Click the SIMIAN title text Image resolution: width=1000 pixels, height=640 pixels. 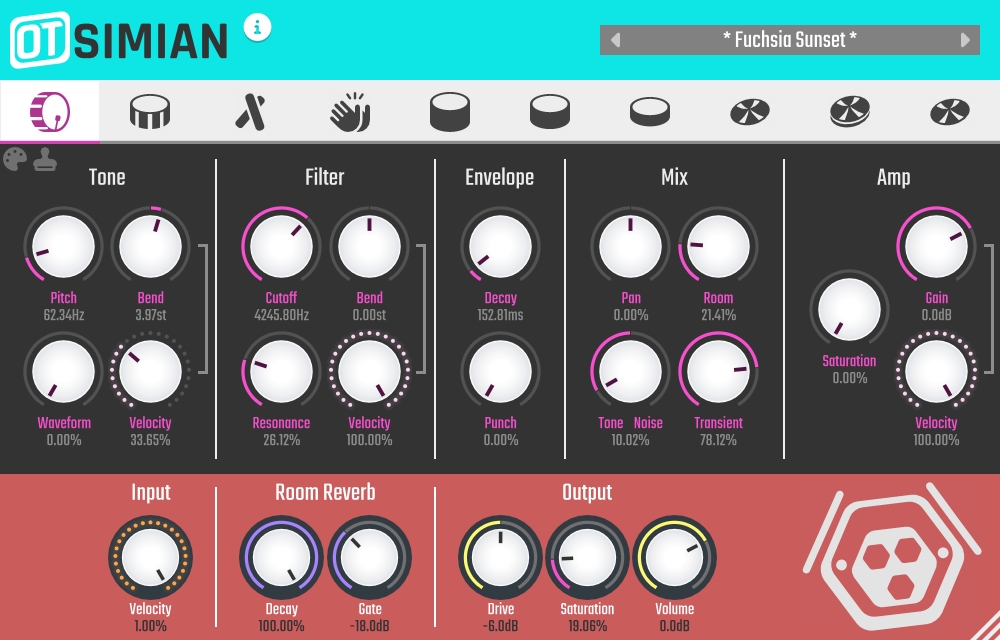coord(151,41)
